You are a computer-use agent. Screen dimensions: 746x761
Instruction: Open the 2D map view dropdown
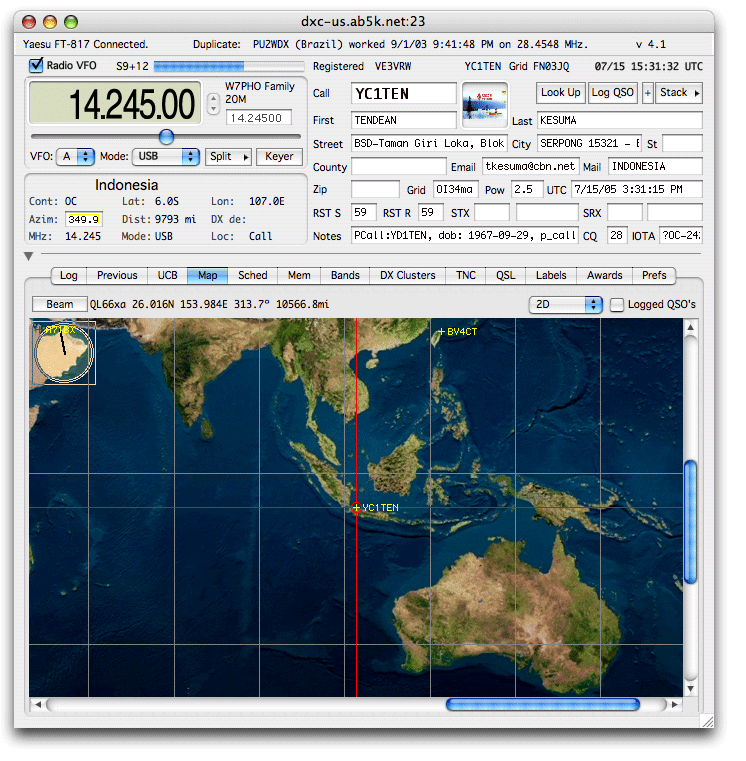point(565,305)
